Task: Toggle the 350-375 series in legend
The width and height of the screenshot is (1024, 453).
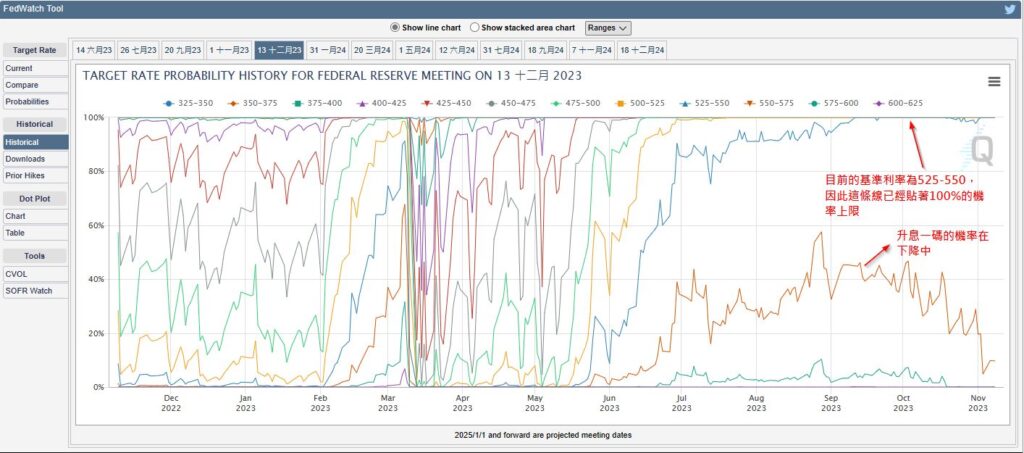Action: pyautogui.click(x=251, y=103)
